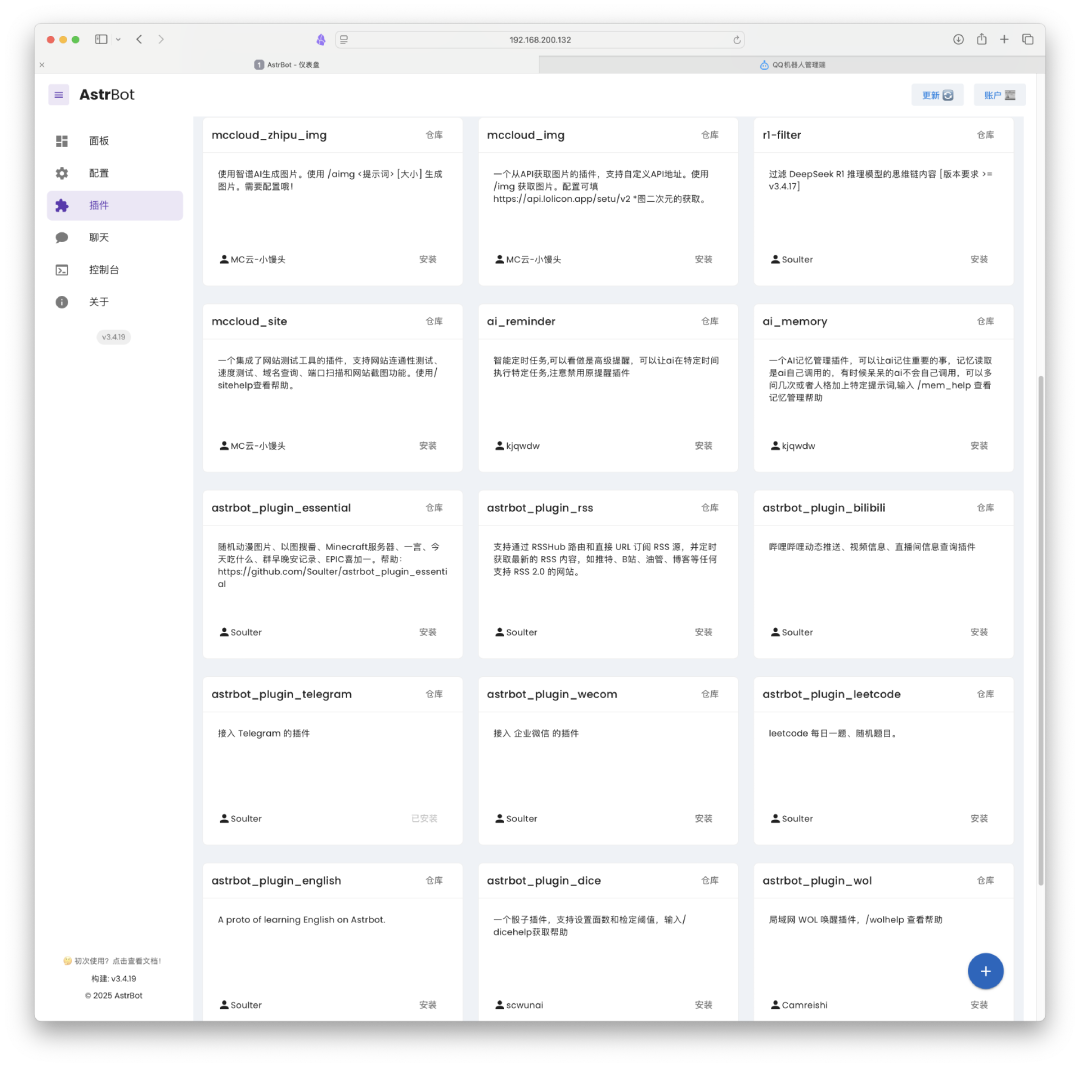Click the v3.4.19 version chip
The width and height of the screenshot is (1080, 1067).
[x=114, y=338]
